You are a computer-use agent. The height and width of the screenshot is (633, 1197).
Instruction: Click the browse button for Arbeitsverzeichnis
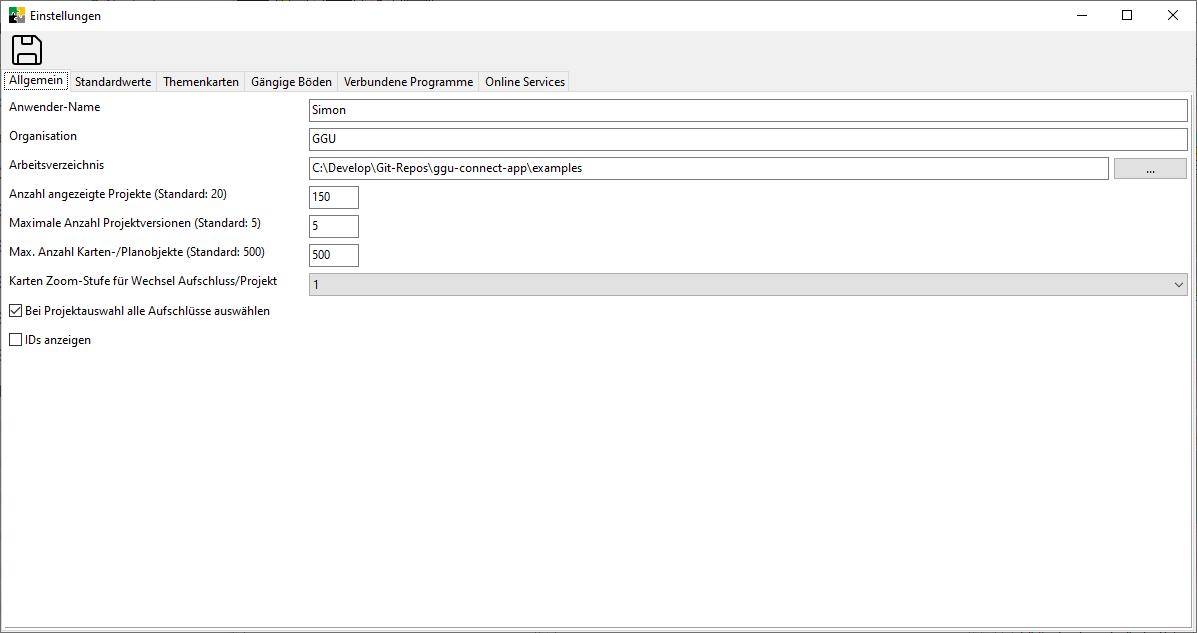tap(1150, 168)
